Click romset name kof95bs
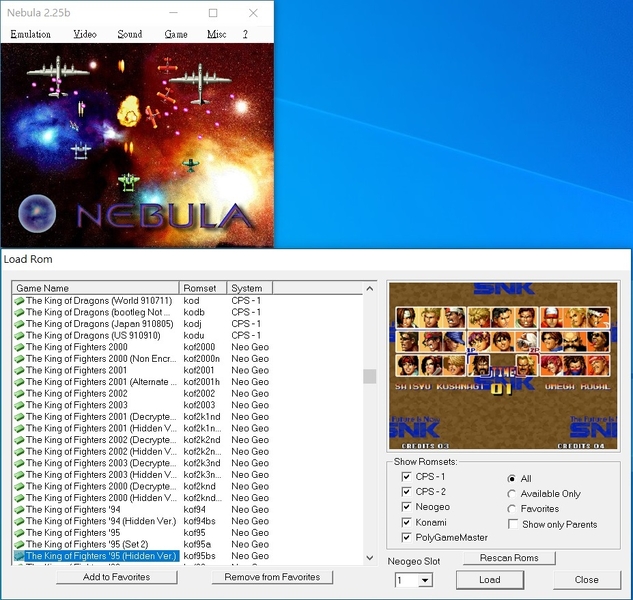The width and height of the screenshot is (633, 600). click(199, 556)
